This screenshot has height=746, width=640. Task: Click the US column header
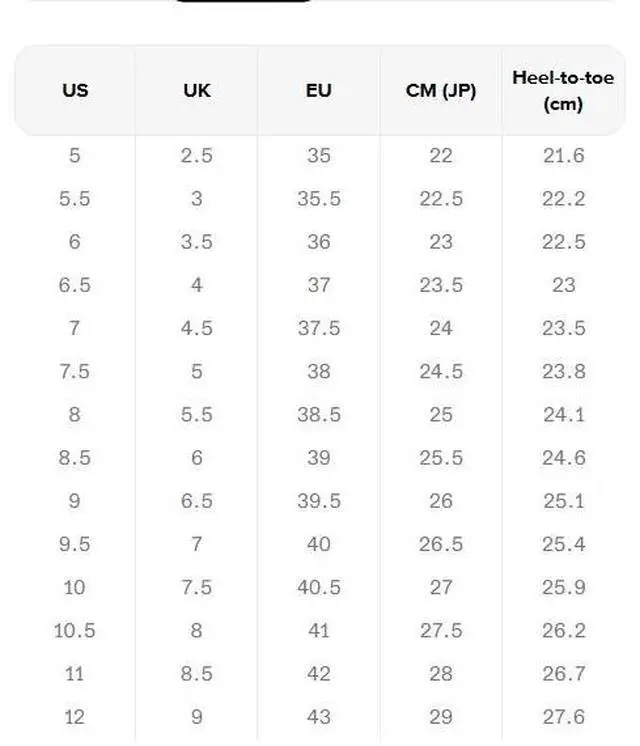[x=75, y=90]
